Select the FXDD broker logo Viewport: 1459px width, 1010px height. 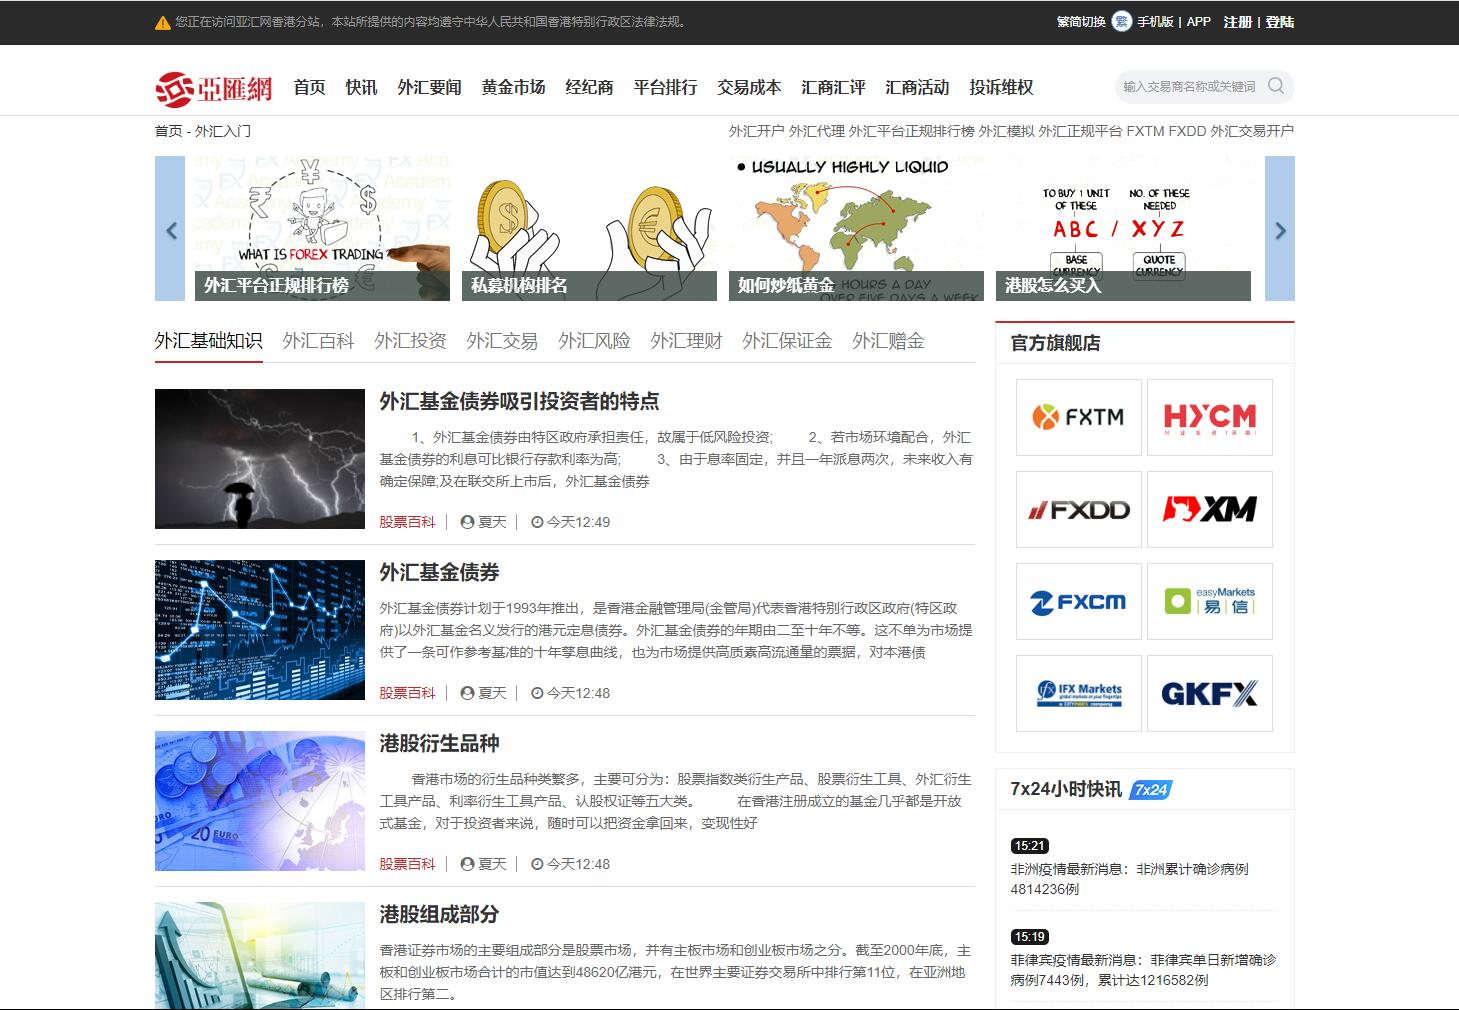pos(1078,510)
